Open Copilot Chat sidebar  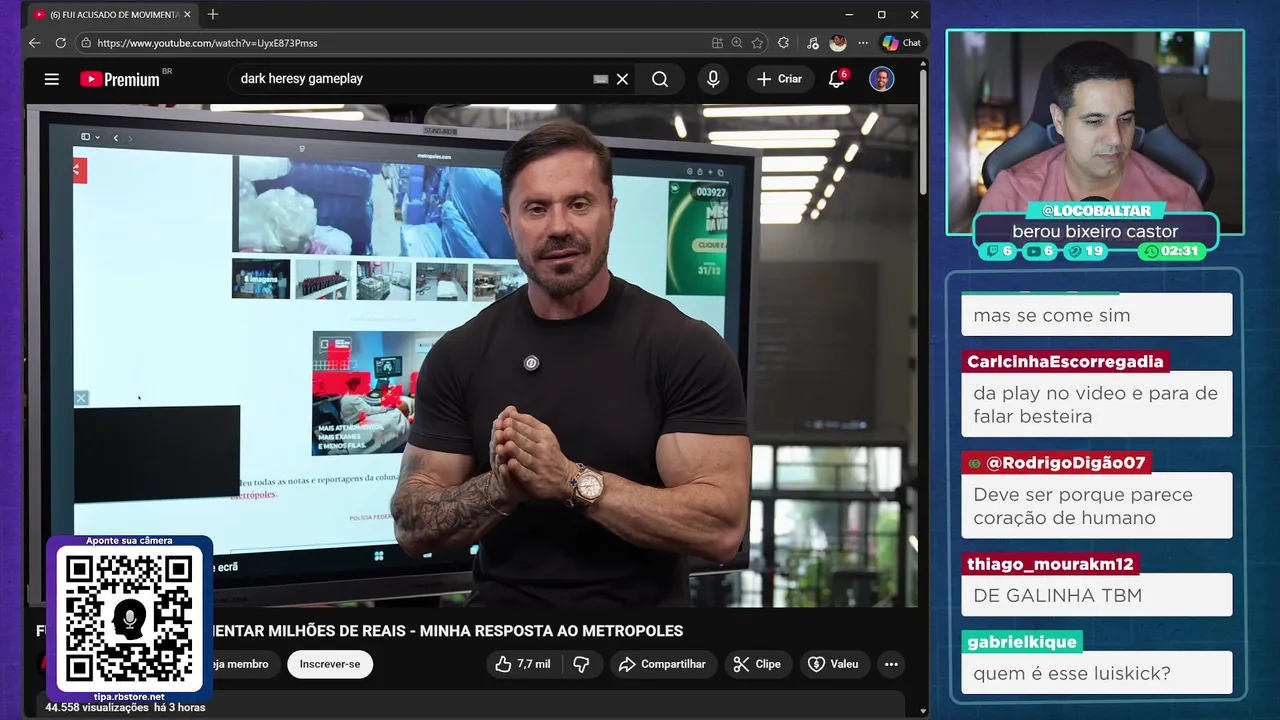coord(901,43)
